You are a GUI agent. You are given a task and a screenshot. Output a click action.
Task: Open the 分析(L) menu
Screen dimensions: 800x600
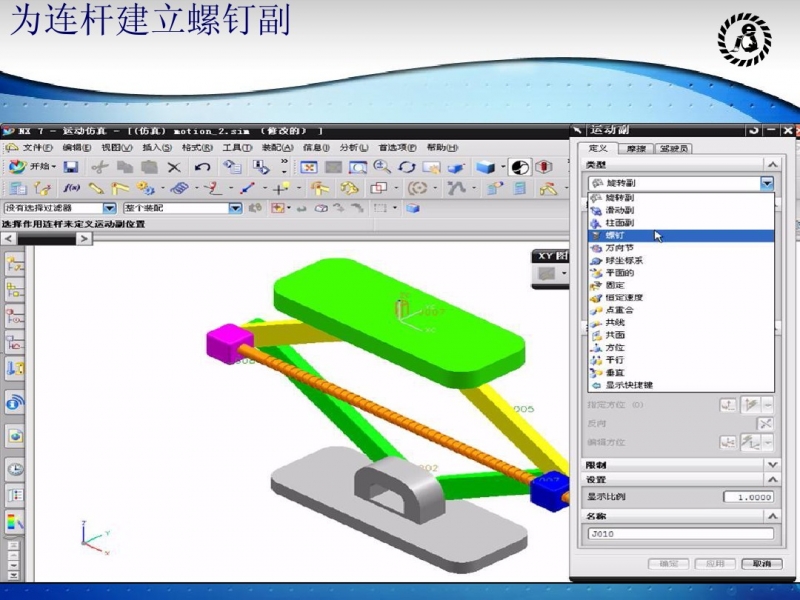point(354,147)
